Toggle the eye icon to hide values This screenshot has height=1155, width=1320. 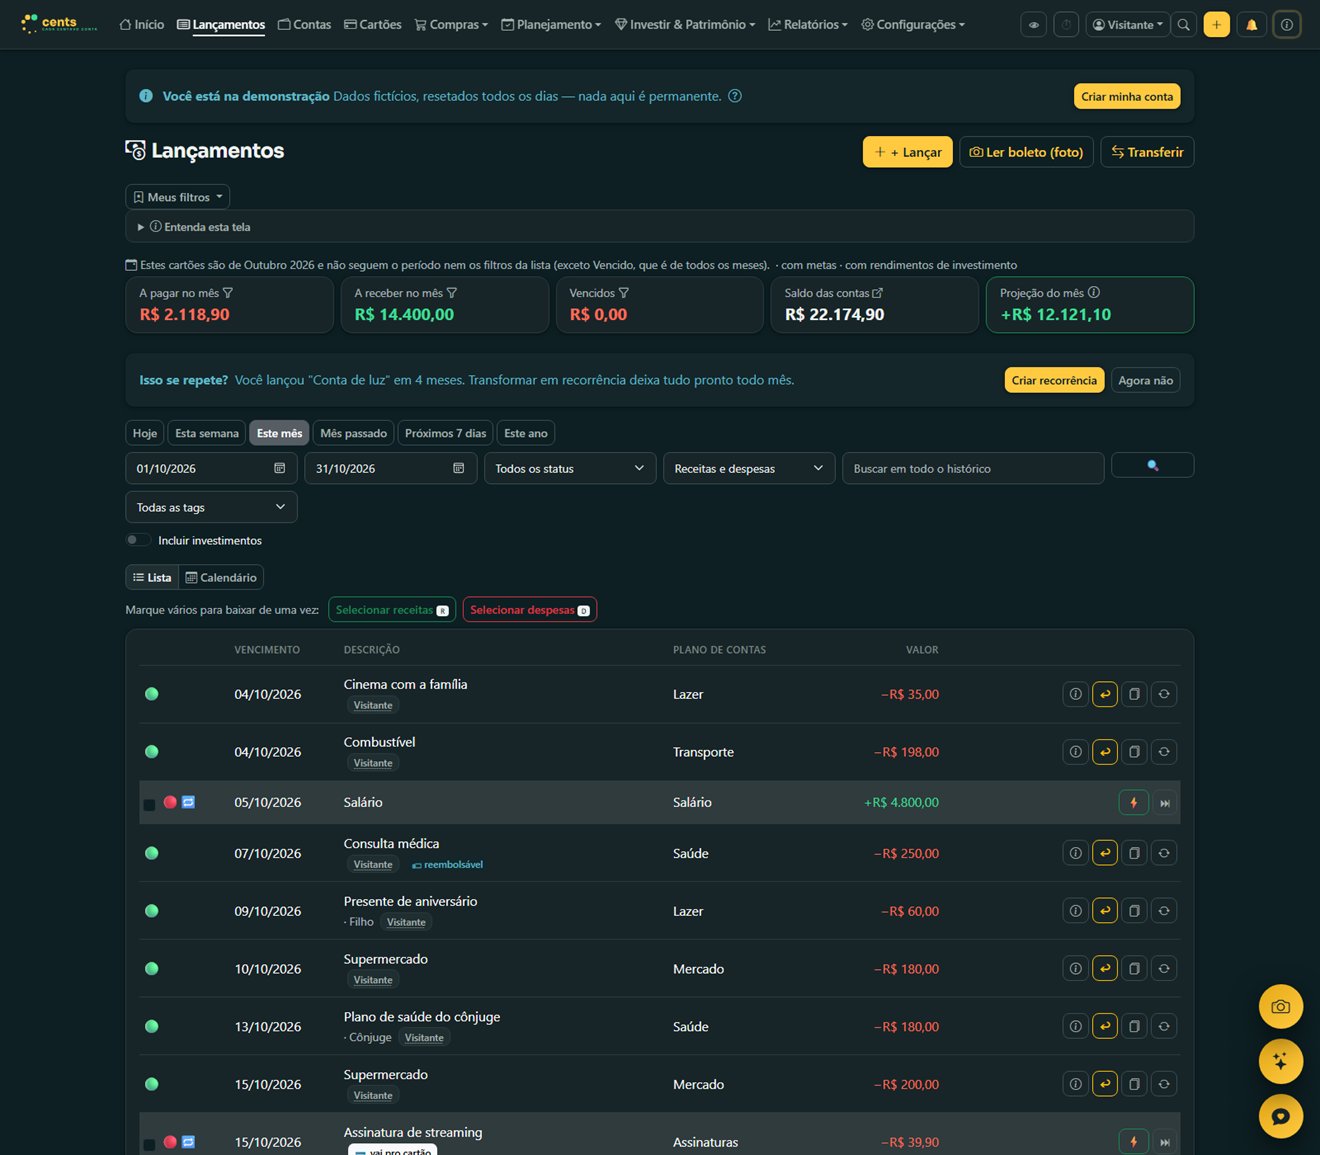[x=1034, y=25]
